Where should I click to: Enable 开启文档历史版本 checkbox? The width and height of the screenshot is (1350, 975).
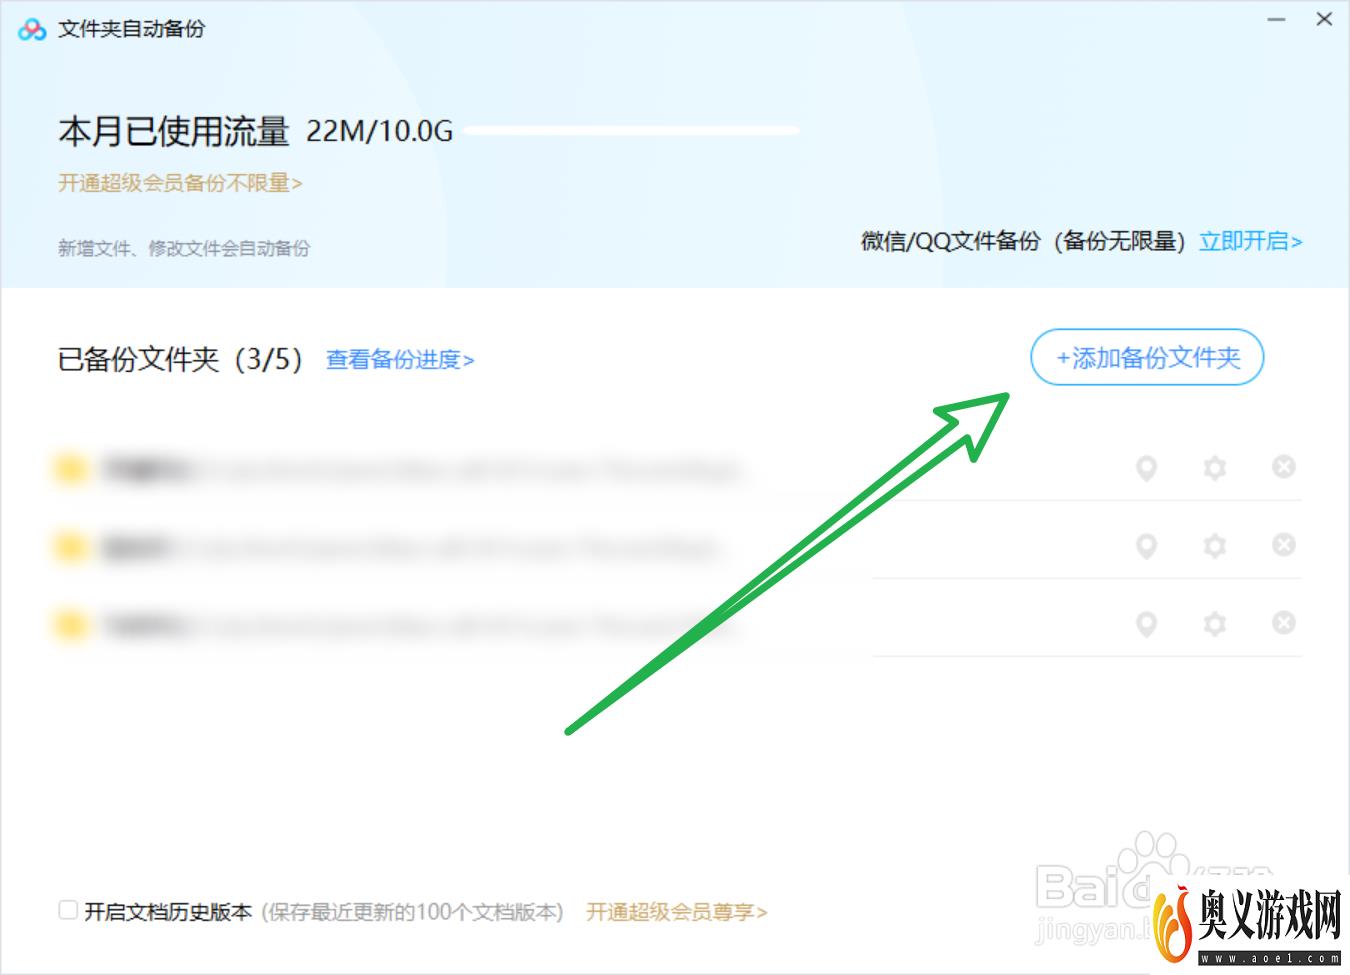coord(68,910)
